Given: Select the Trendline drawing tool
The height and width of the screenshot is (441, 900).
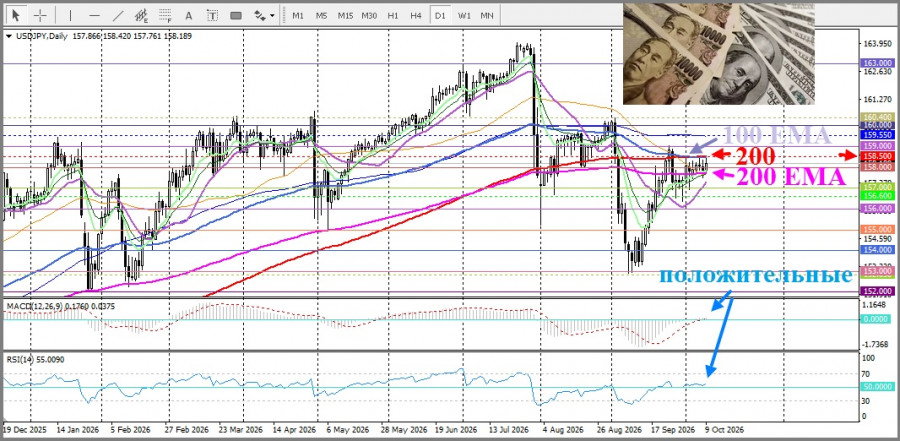Looking at the screenshot, I should point(118,16).
